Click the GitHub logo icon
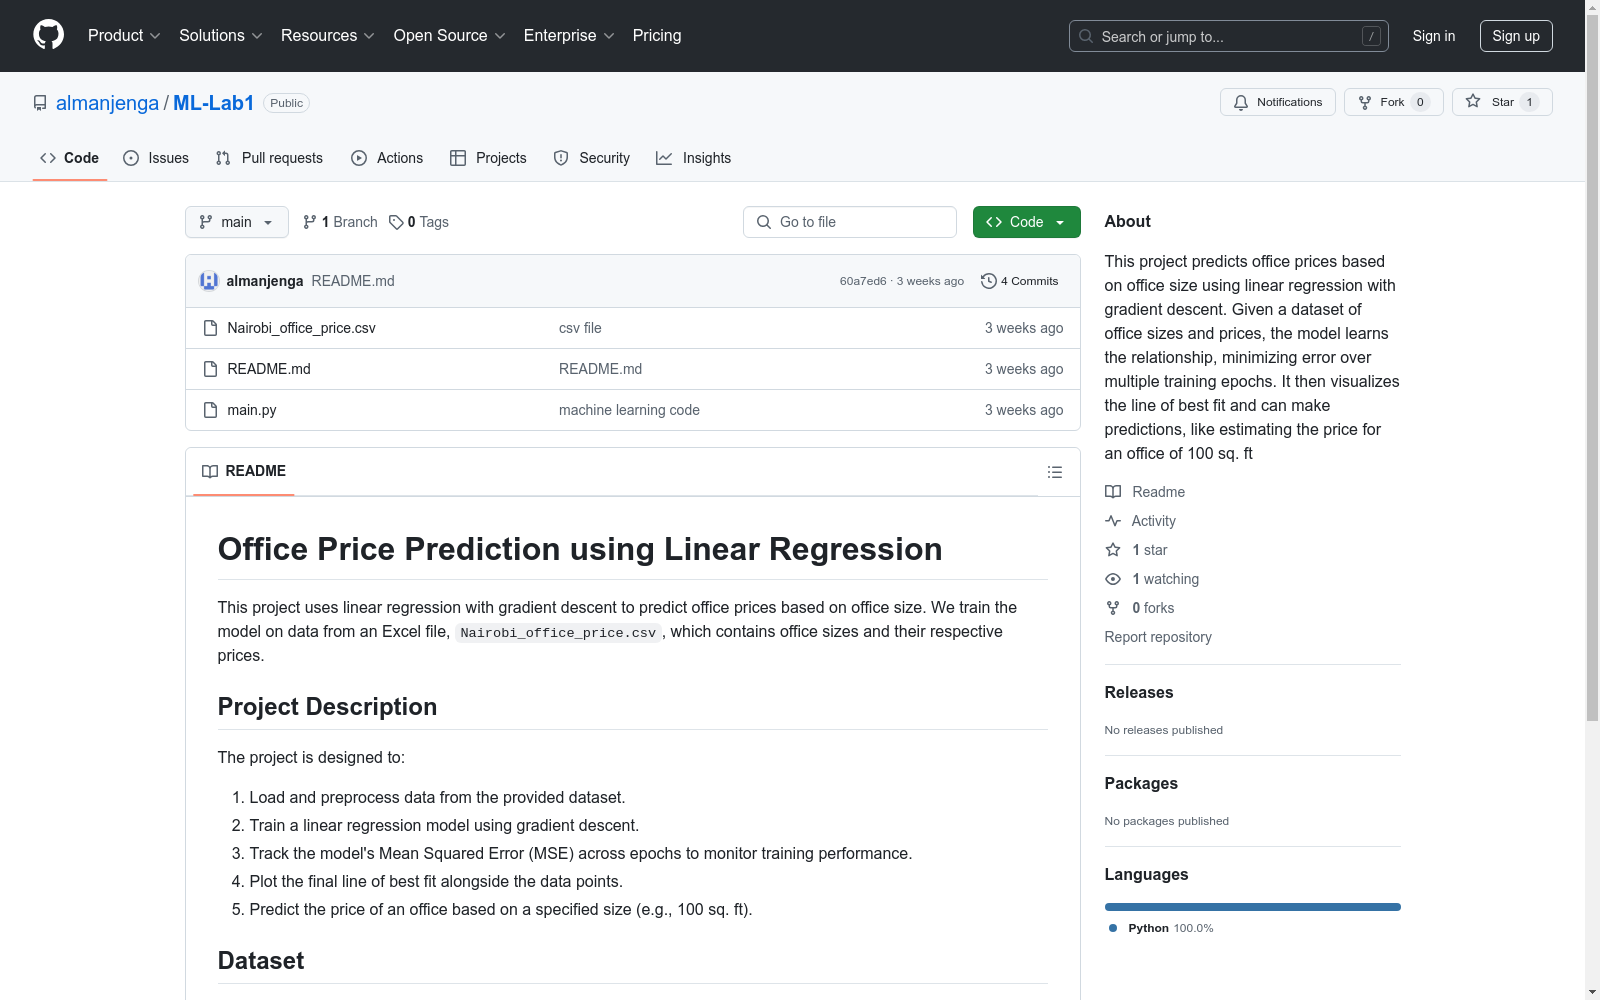1600x1000 pixels. click(x=48, y=35)
